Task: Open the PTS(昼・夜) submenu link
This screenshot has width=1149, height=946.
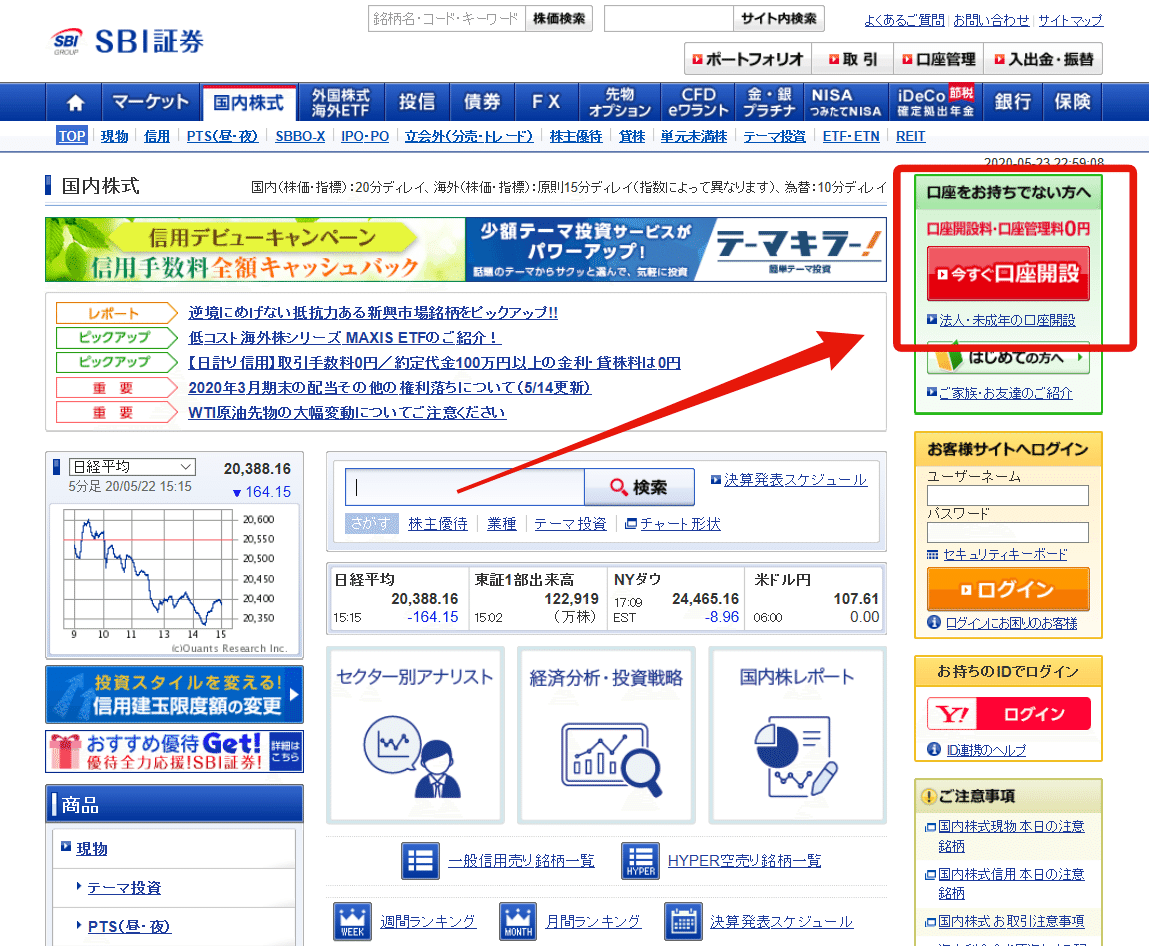Action: [x=222, y=136]
